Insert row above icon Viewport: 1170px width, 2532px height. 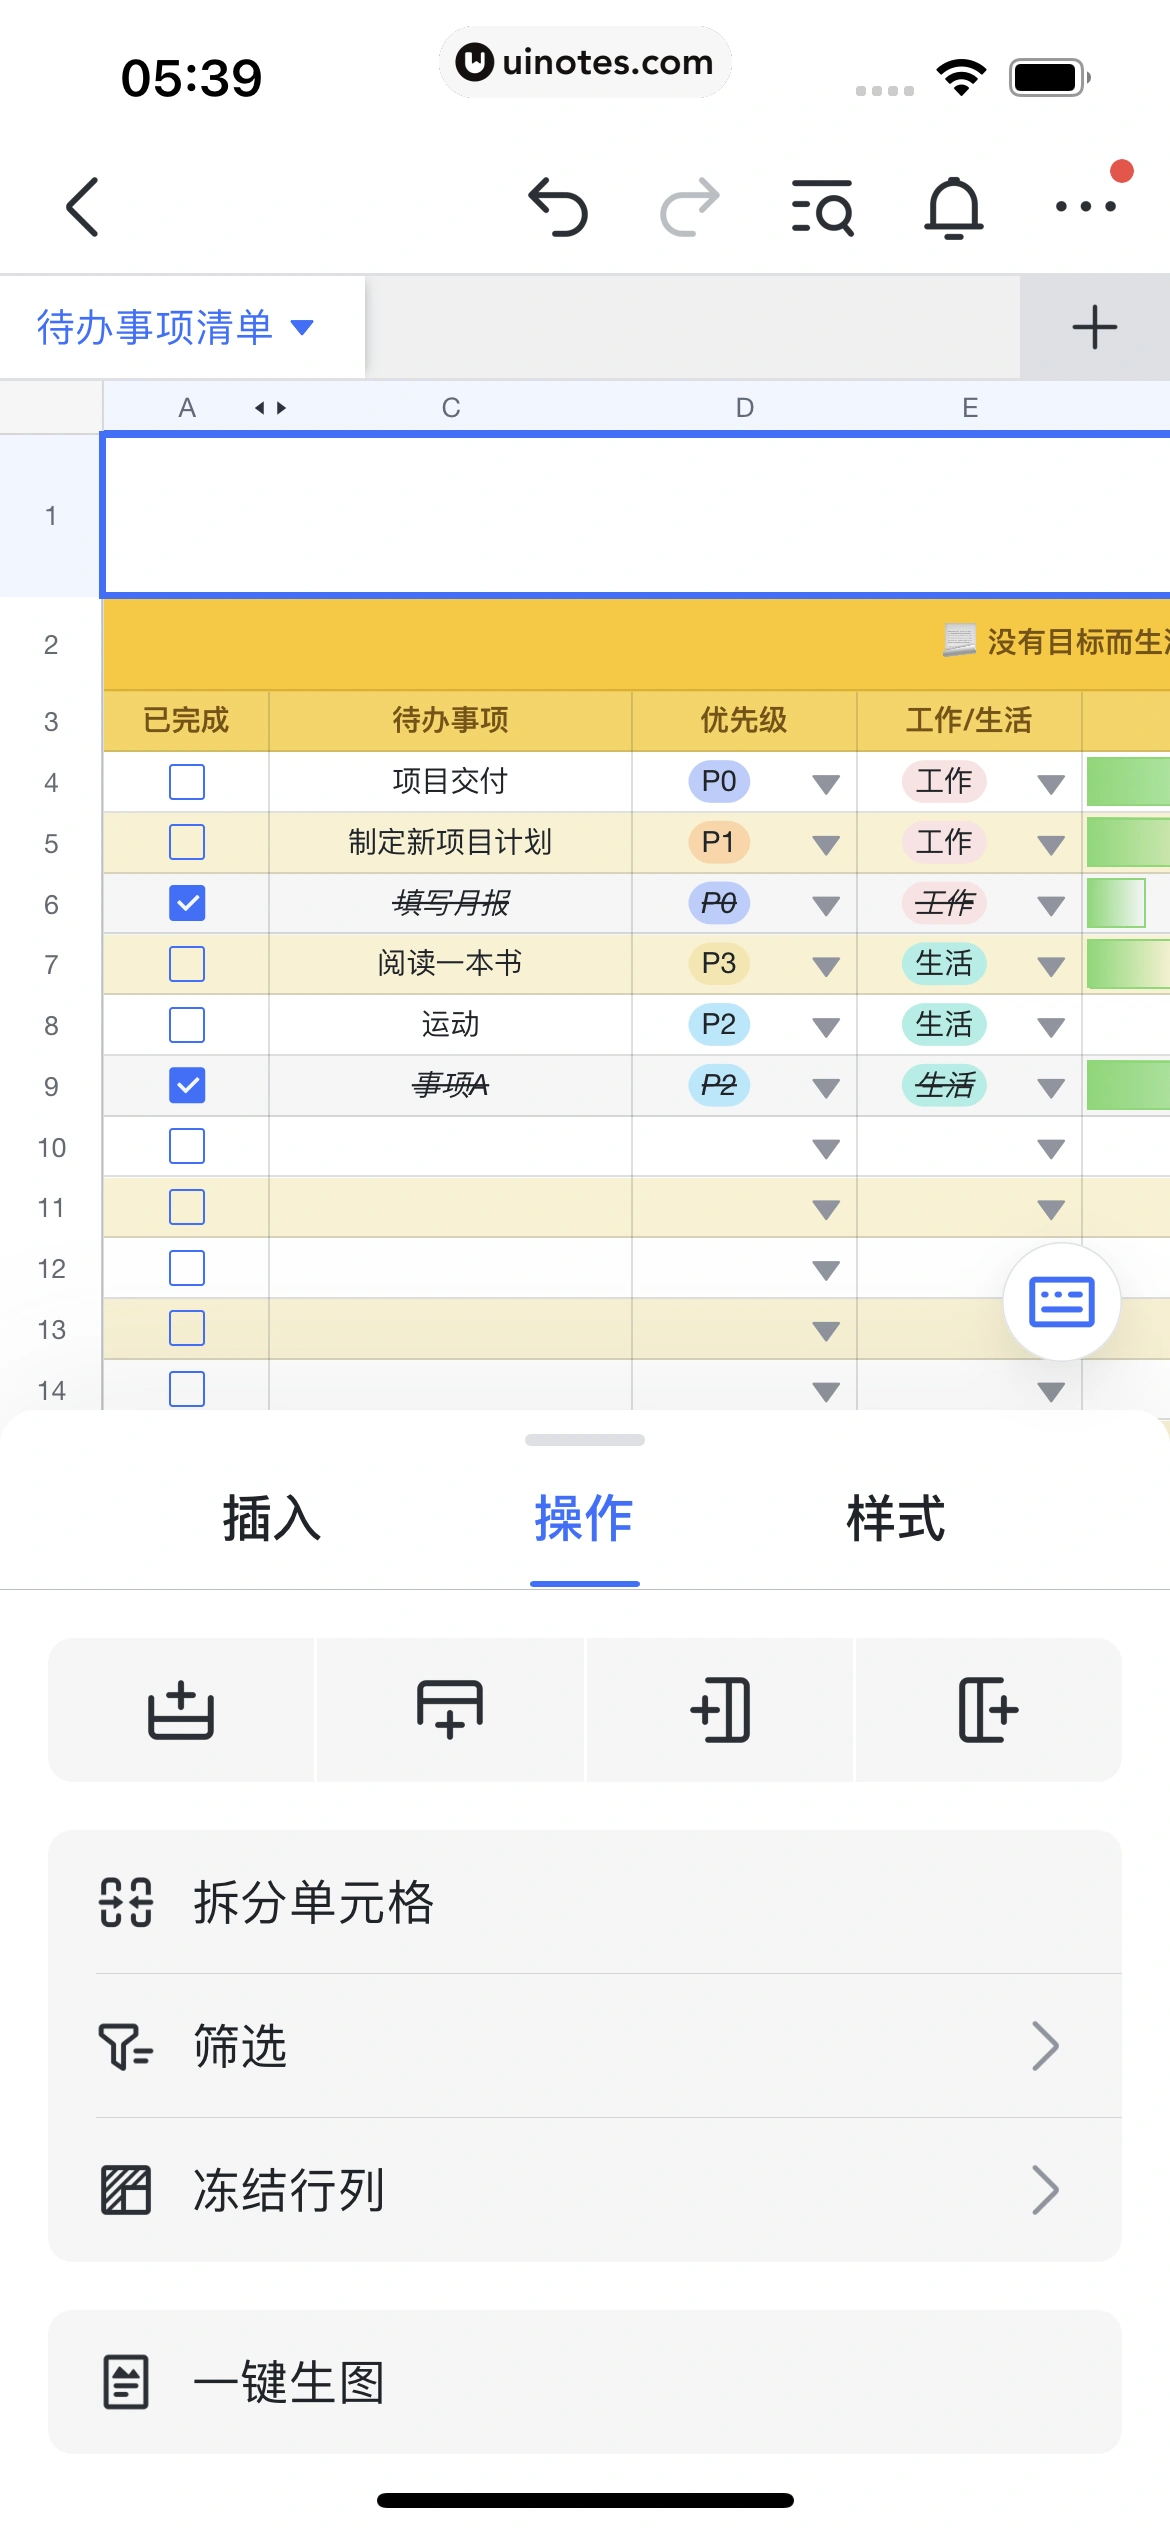181,1710
